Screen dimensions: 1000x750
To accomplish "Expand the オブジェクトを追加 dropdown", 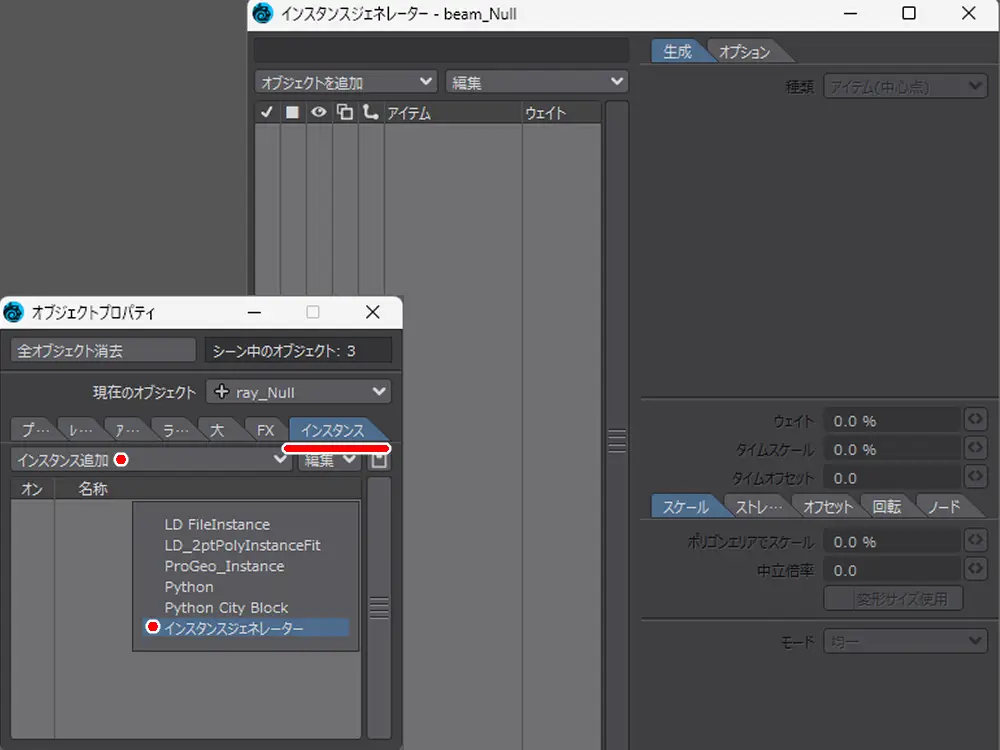I will point(345,82).
